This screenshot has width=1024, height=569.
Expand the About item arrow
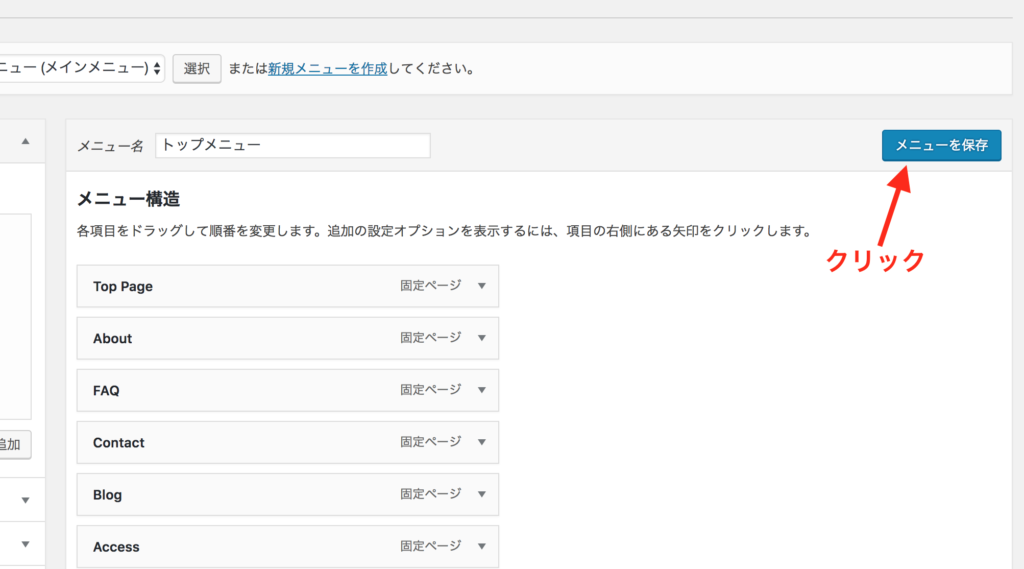(x=481, y=338)
